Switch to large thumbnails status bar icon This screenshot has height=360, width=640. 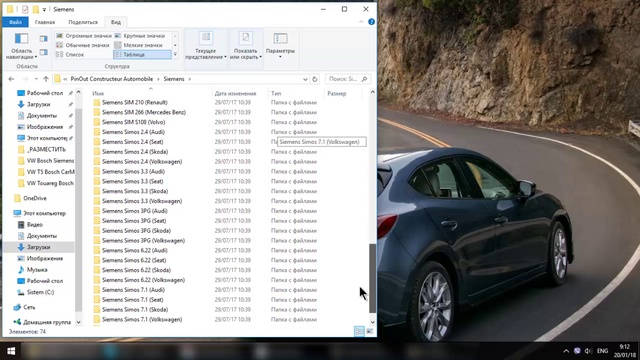coord(370,331)
